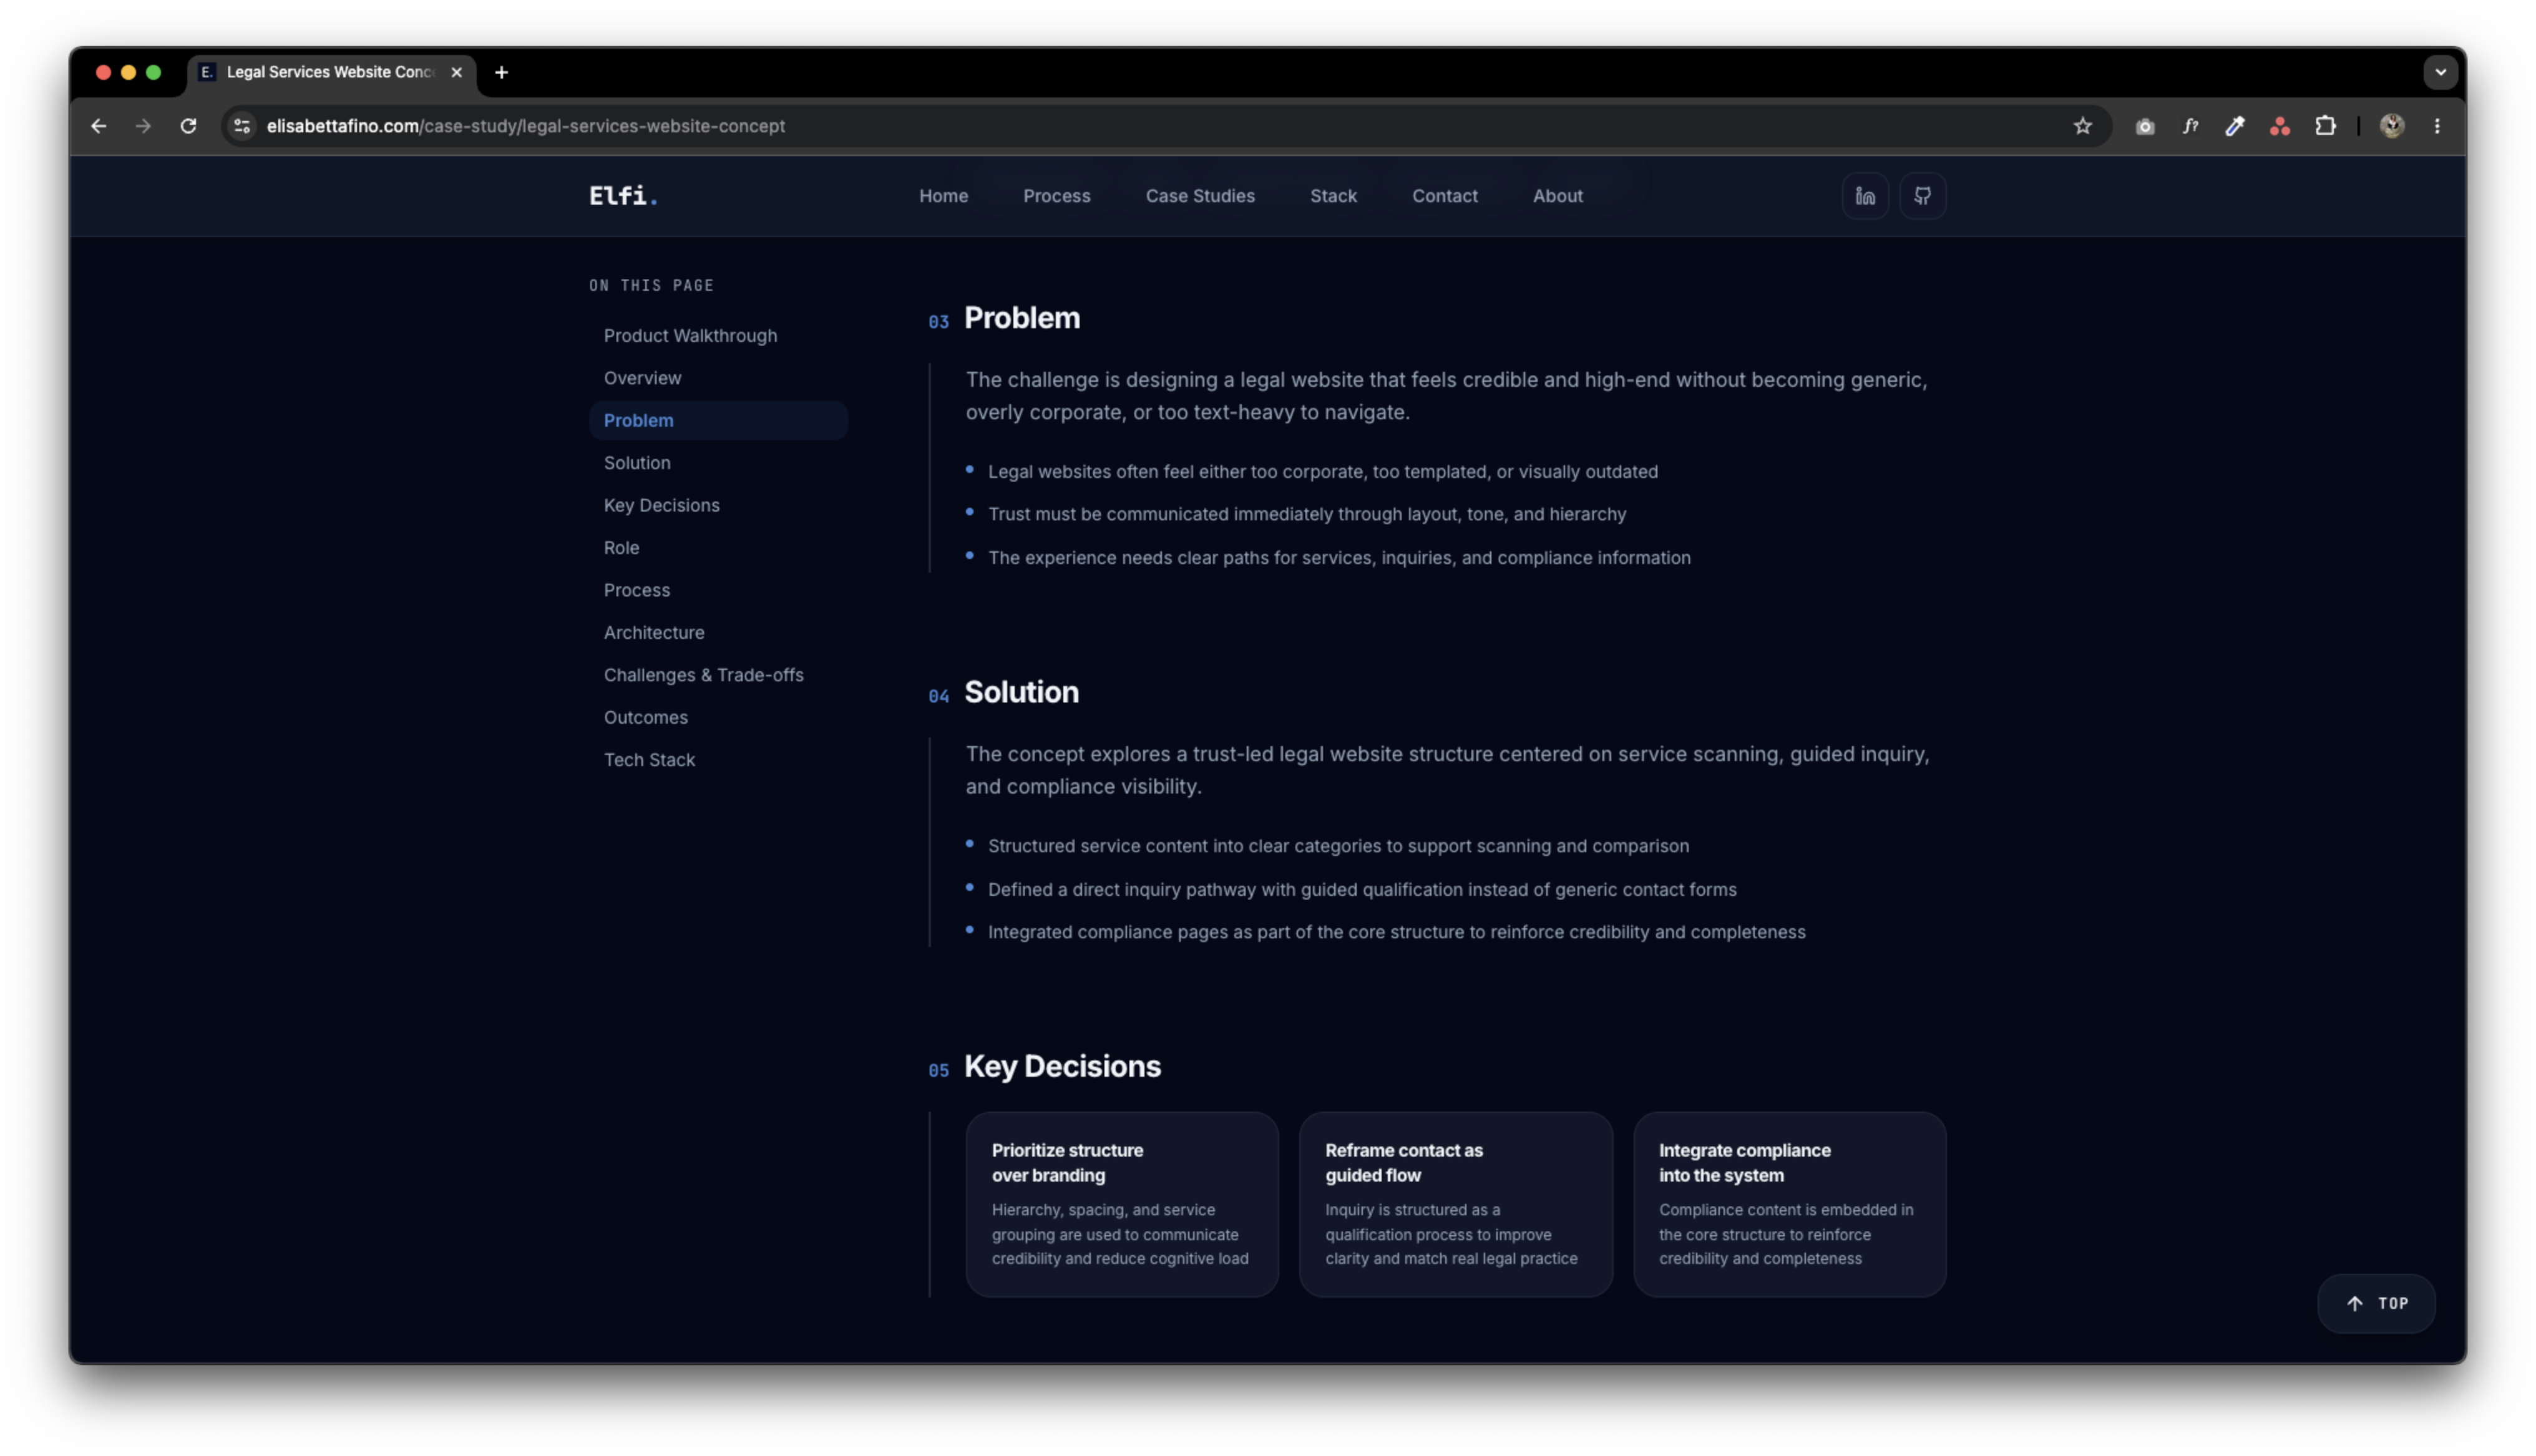Open the camera screenshot extension icon
This screenshot has width=2536, height=1456.
click(2145, 126)
